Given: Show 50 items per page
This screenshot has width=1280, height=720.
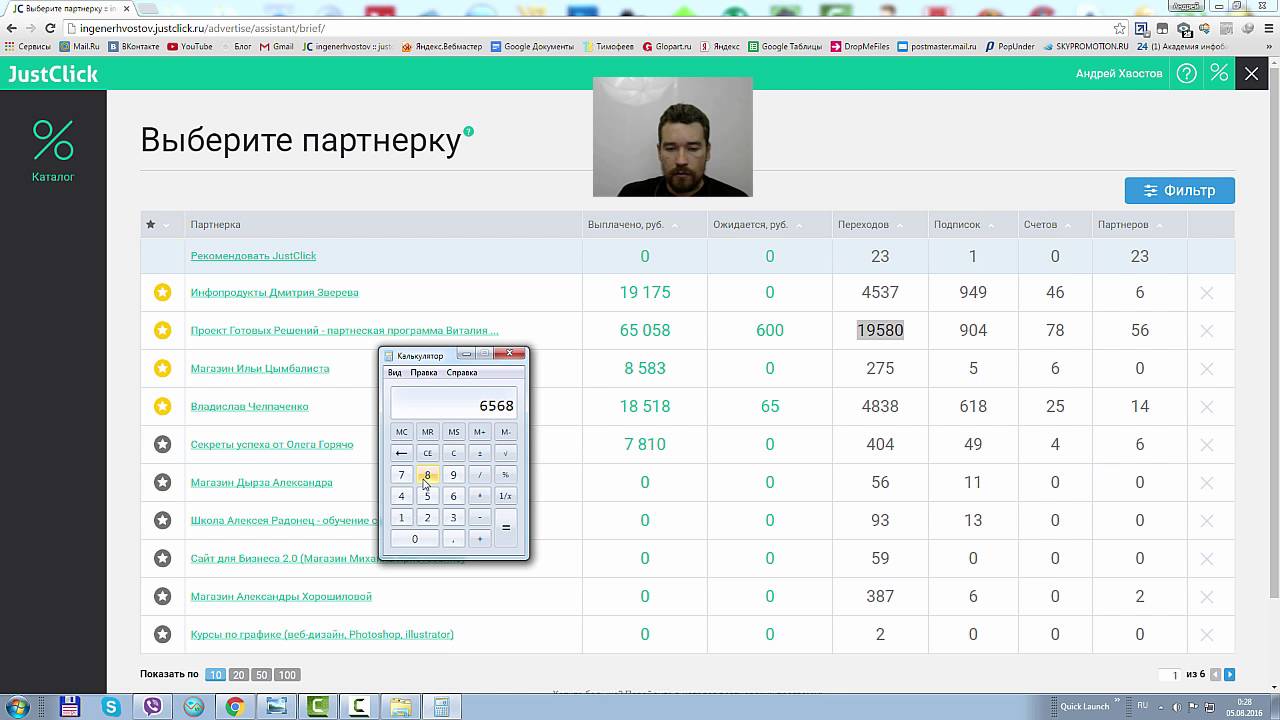Looking at the screenshot, I should [261, 675].
